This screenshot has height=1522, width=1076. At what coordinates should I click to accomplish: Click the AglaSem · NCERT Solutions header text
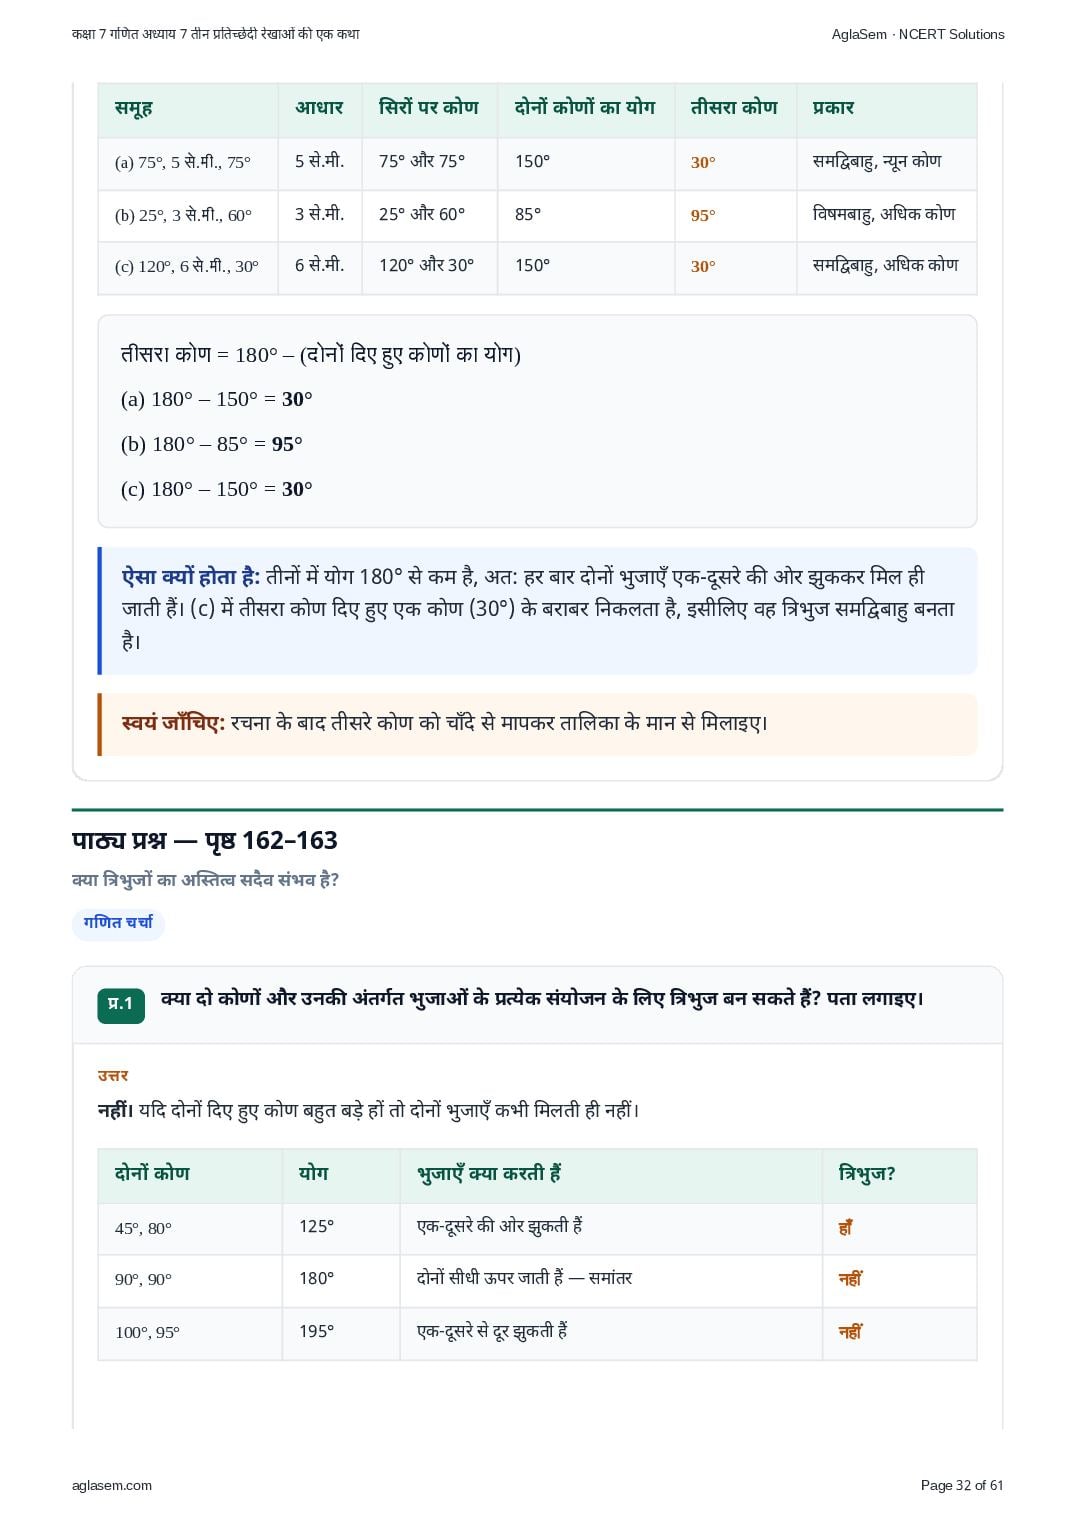pyautogui.click(x=918, y=34)
